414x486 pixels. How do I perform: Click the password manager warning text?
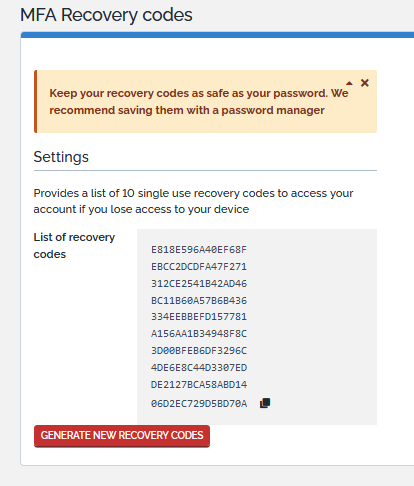point(199,102)
